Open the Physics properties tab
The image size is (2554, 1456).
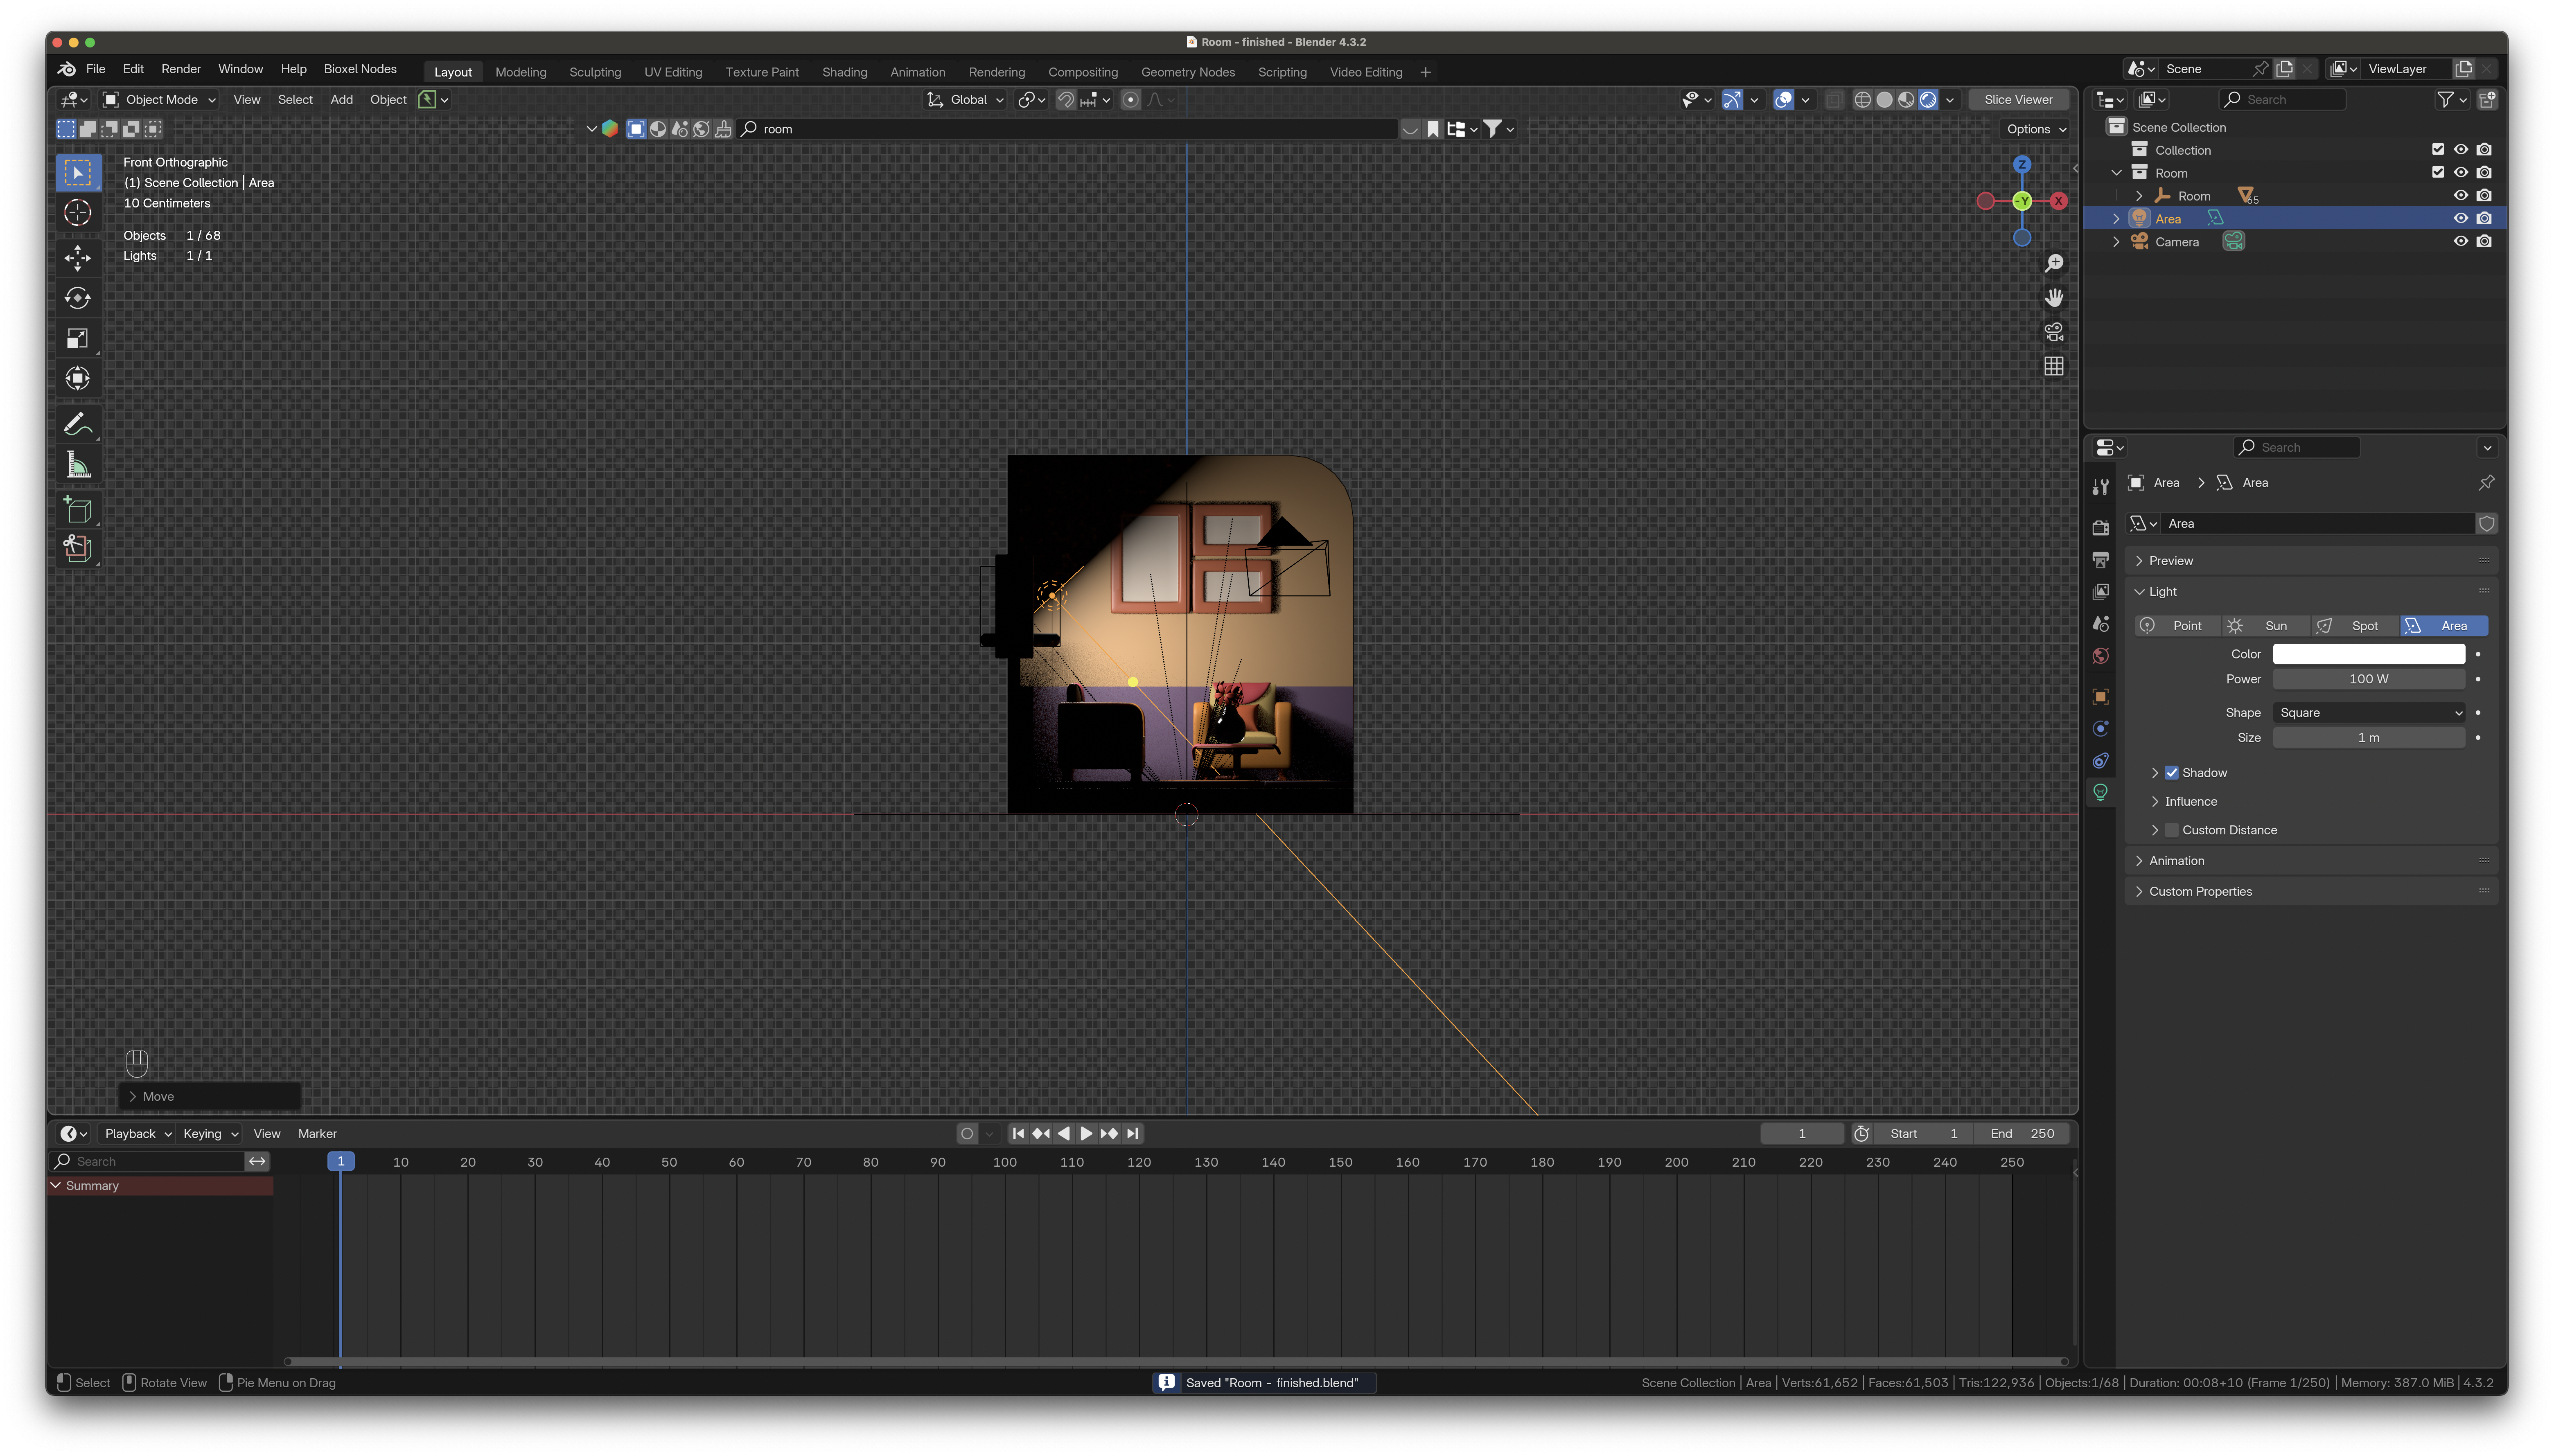[x=2101, y=728]
